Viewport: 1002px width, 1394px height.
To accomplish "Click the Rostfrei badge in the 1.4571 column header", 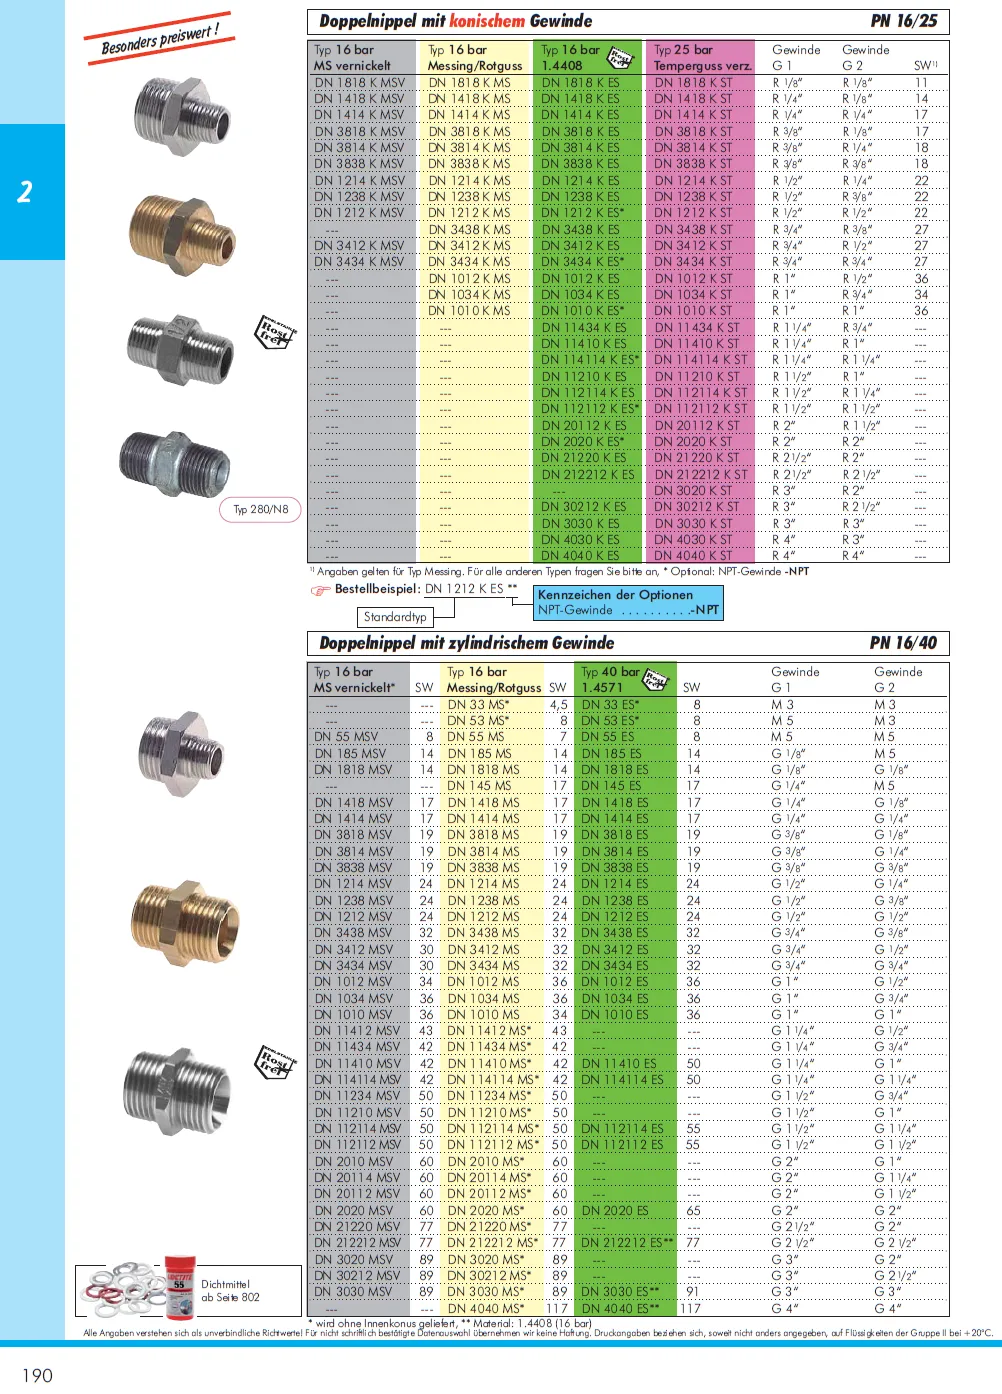I will (656, 680).
